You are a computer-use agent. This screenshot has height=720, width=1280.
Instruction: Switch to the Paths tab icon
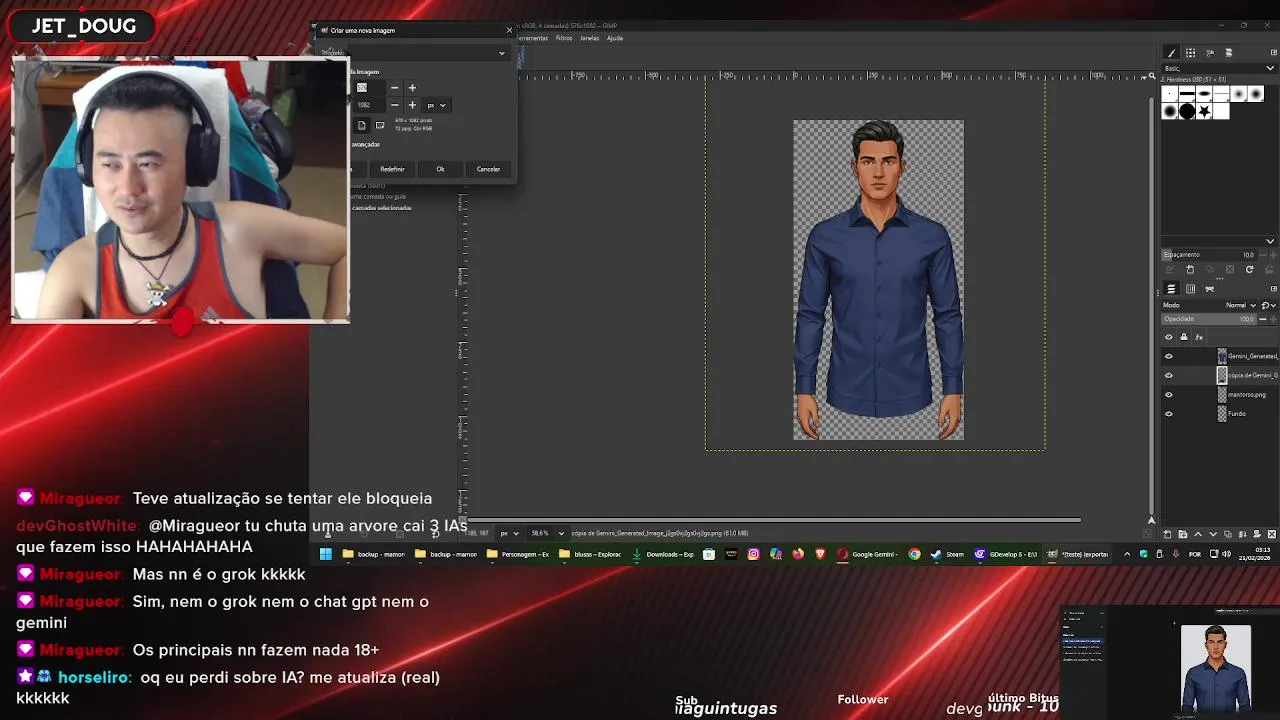coord(1209,289)
